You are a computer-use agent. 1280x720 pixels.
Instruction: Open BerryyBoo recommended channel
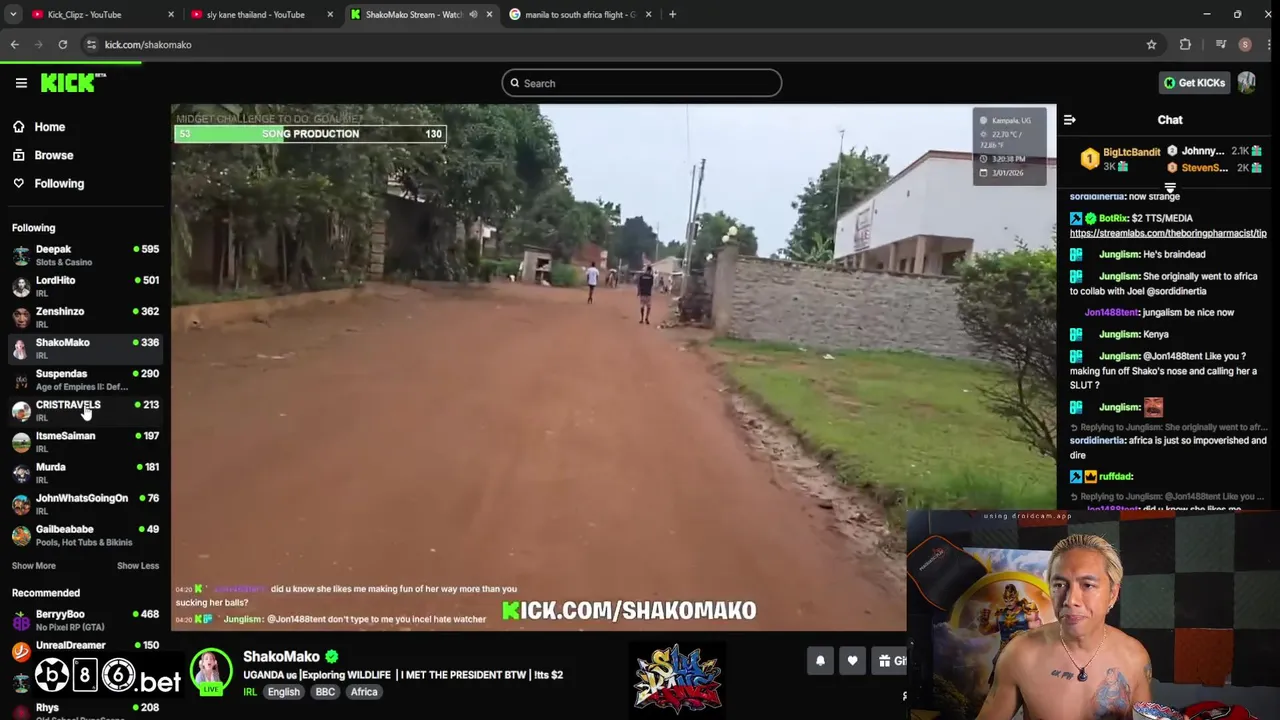pyautogui.click(x=86, y=620)
